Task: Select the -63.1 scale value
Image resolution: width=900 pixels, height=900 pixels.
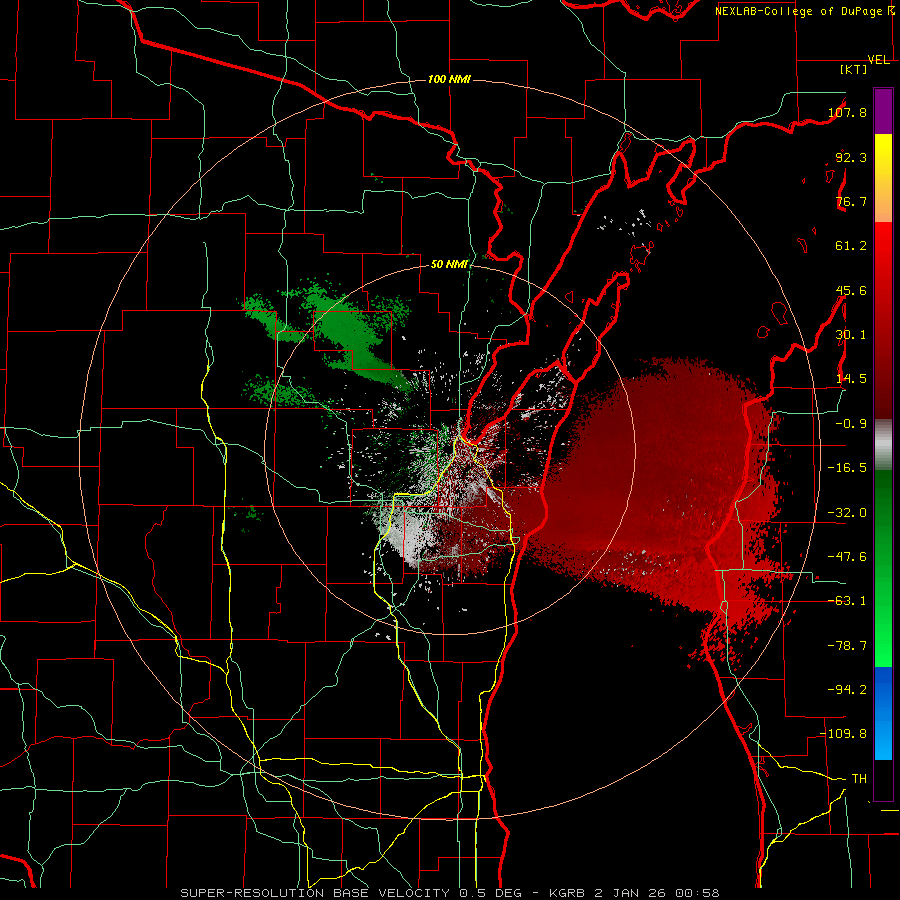Action: point(847,601)
